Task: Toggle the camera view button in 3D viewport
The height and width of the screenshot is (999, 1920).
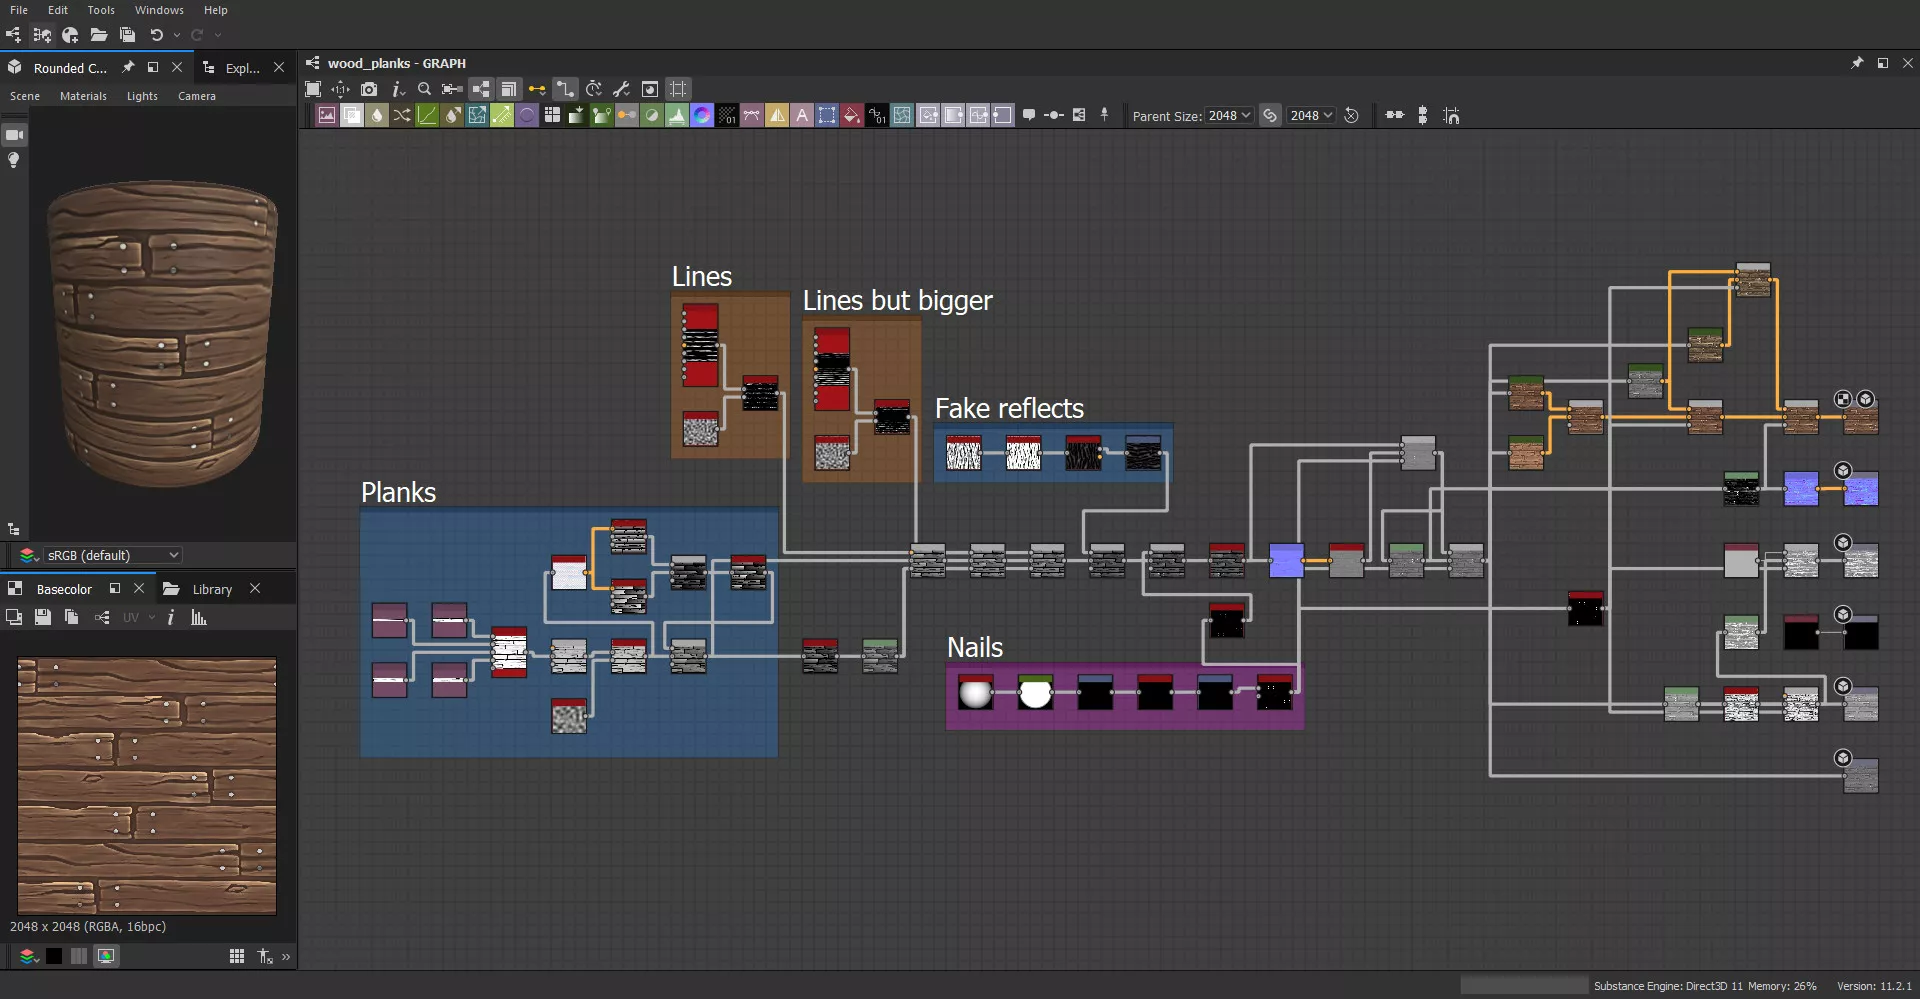Action: point(14,135)
